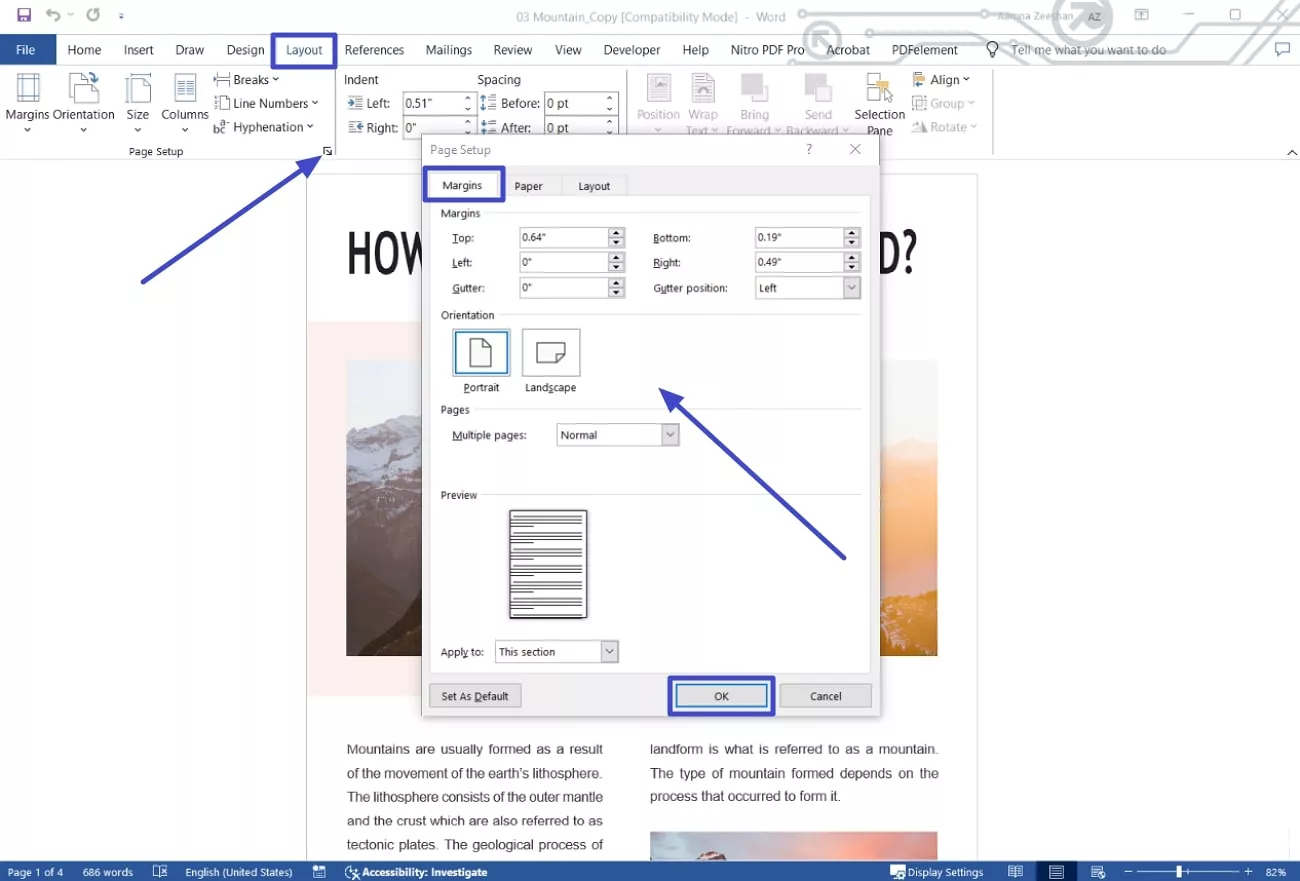
Task: Open the Ribbon Display Options icon
Action: coord(1141,15)
